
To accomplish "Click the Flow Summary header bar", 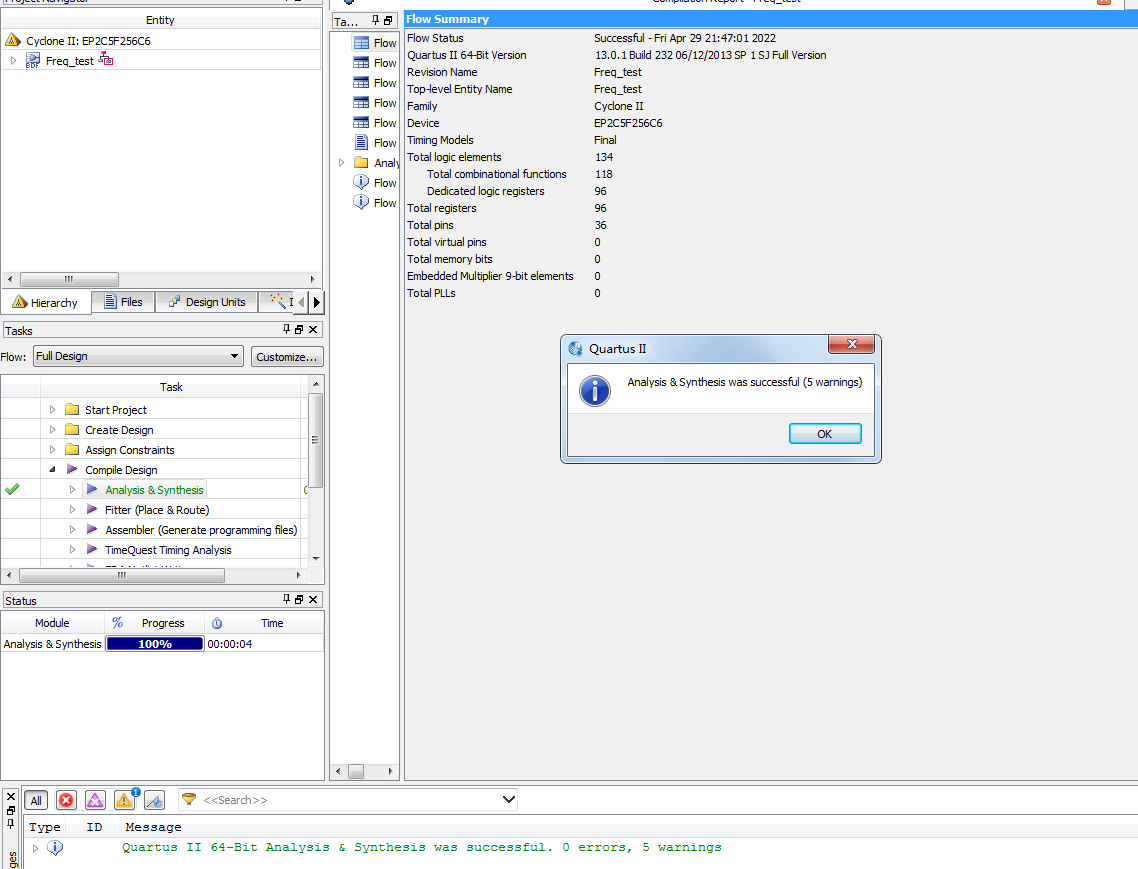I will (x=771, y=19).
